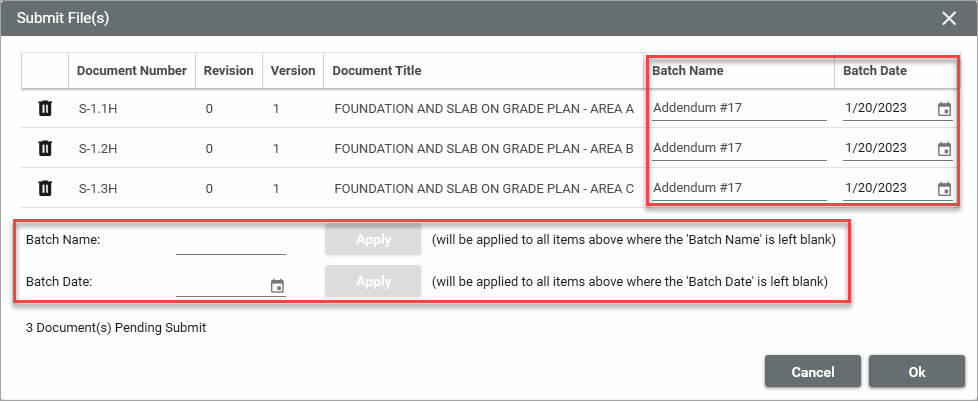Open calendar picker for S-1.2H batch date
Image resolution: width=978 pixels, height=401 pixels.
(x=944, y=149)
